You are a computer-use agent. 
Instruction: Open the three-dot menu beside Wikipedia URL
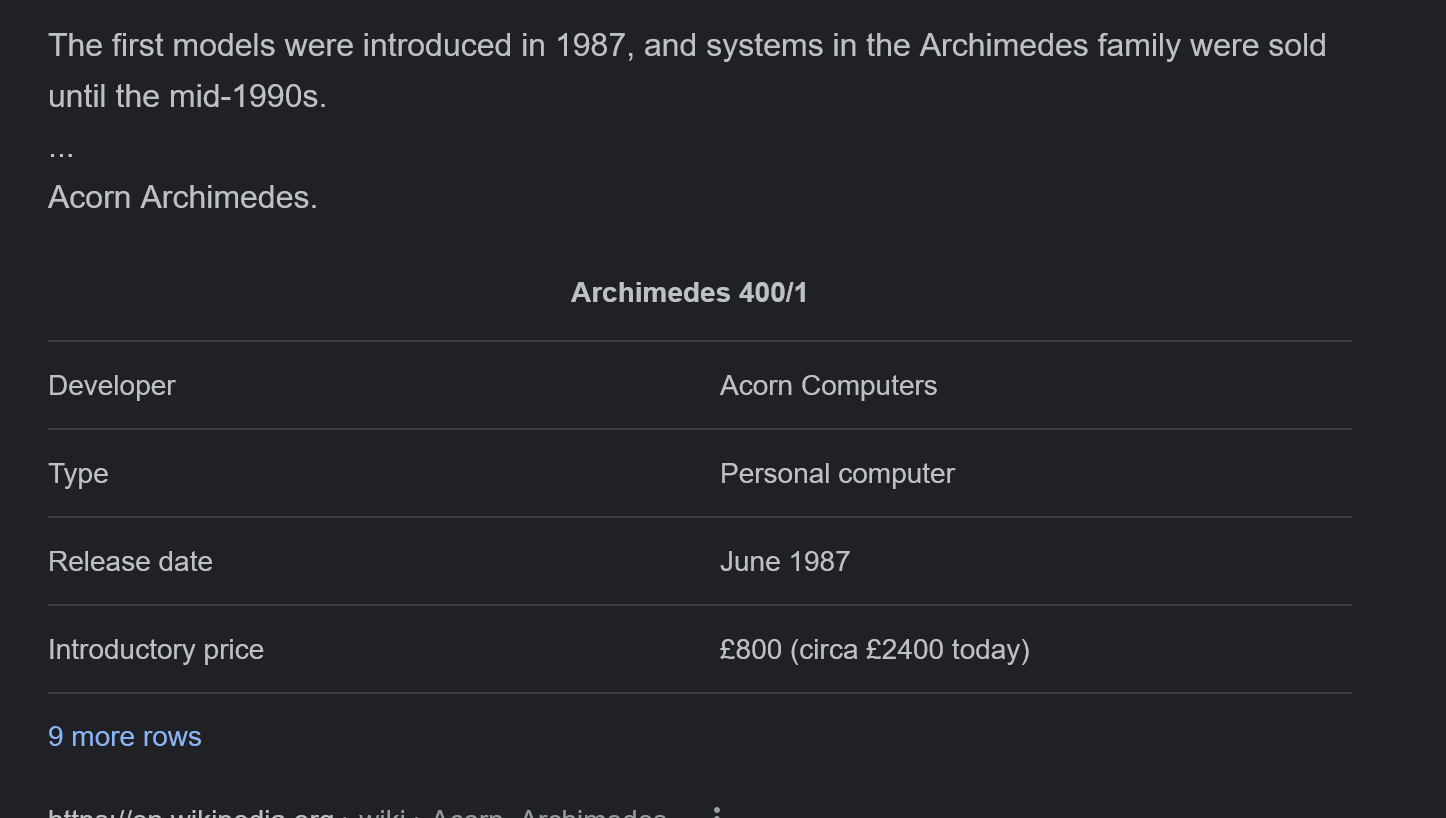(x=716, y=813)
